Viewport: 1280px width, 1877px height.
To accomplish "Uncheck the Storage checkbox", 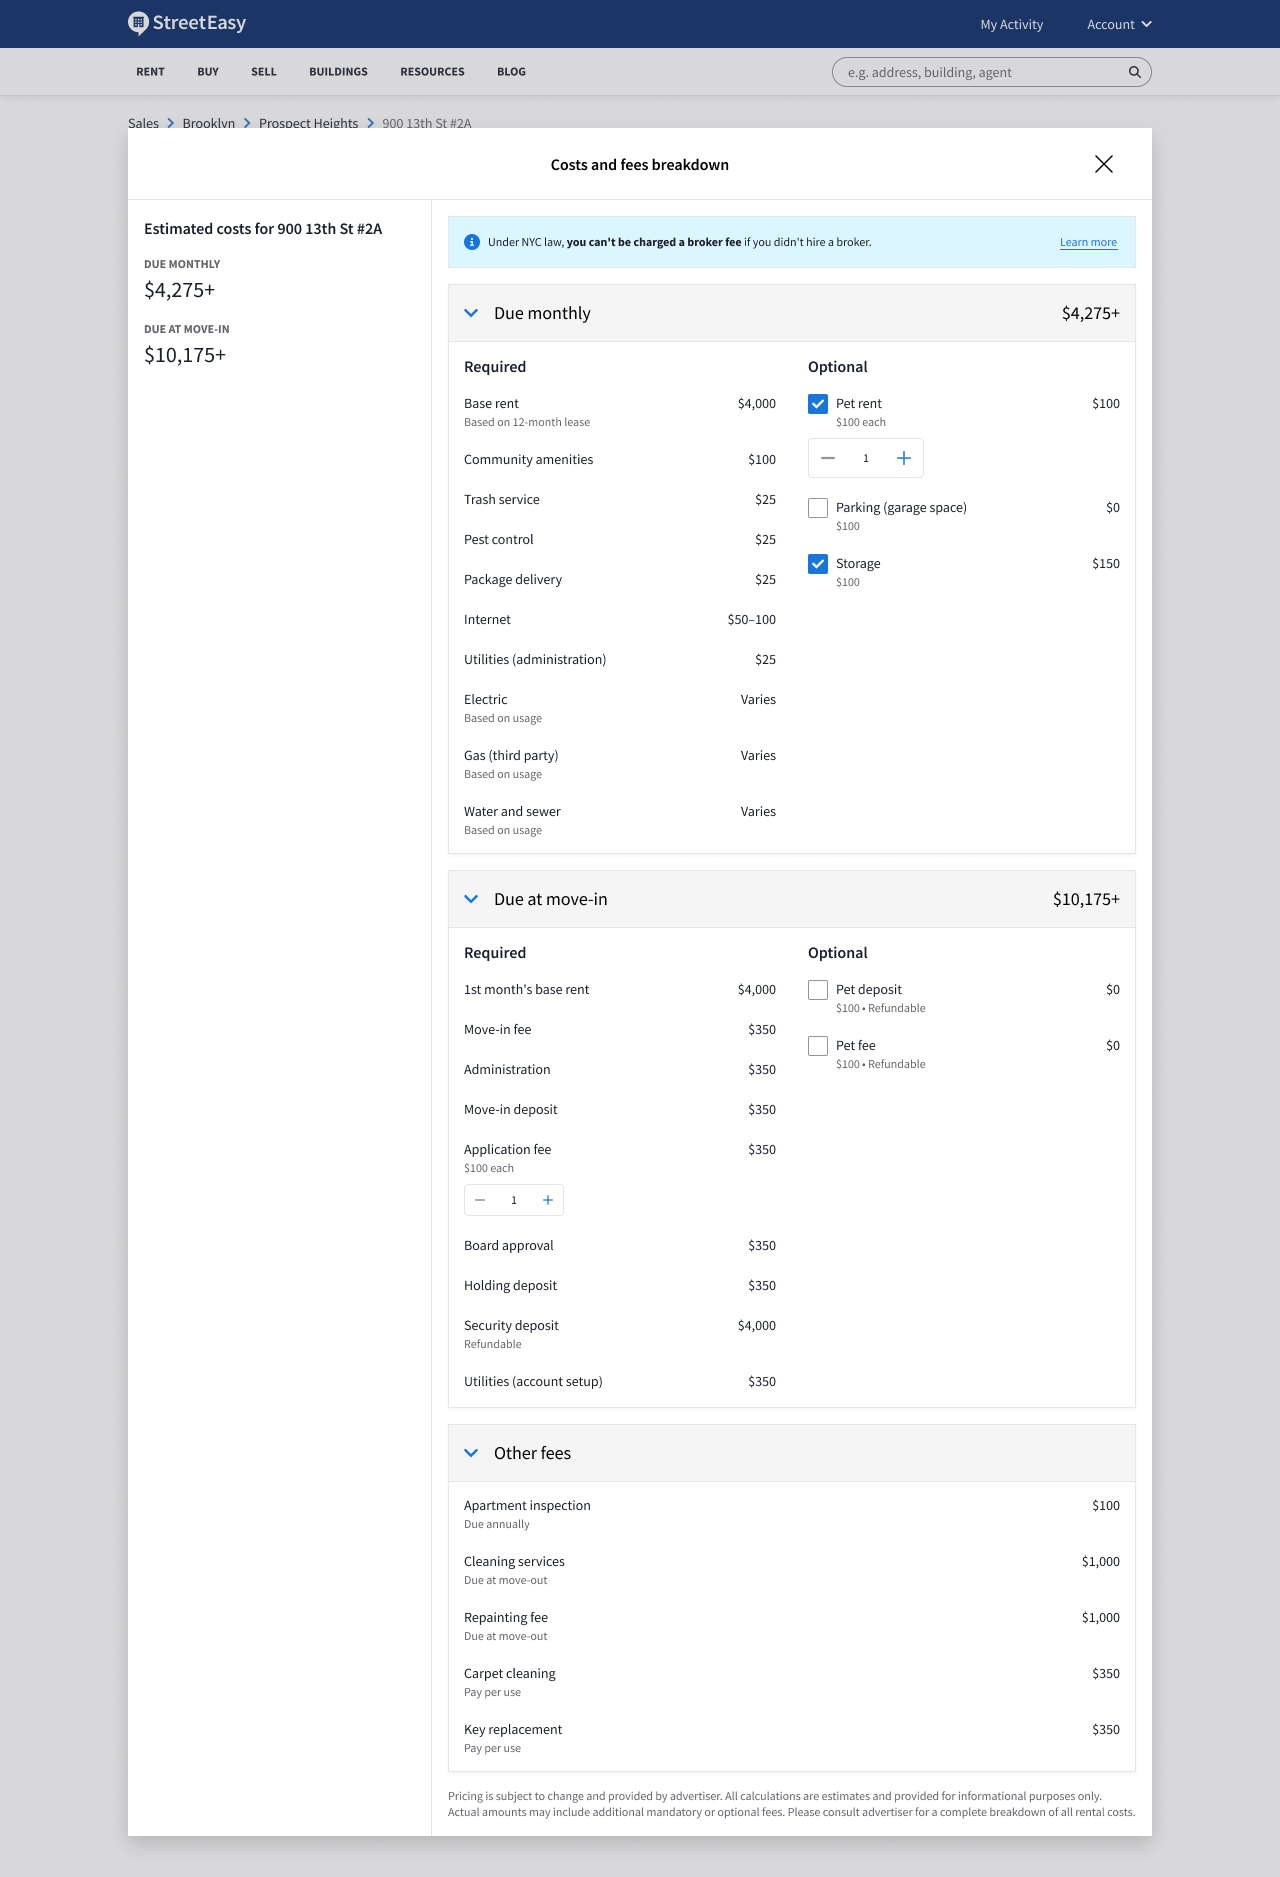I will point(818,564).
